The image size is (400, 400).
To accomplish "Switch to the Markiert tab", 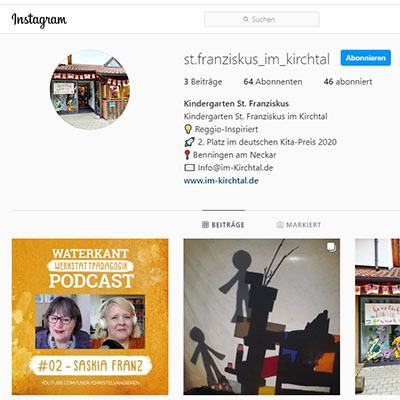I will [x=299, y=225].
